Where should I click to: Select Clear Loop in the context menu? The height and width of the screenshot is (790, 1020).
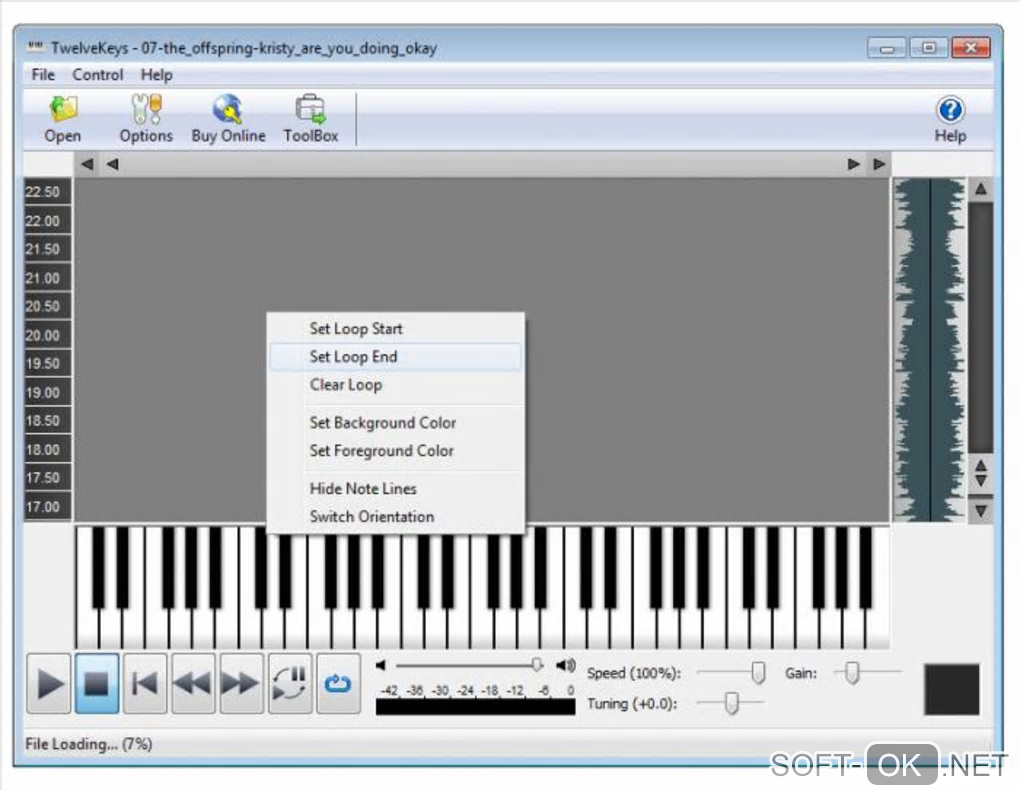tap(396, 385)
